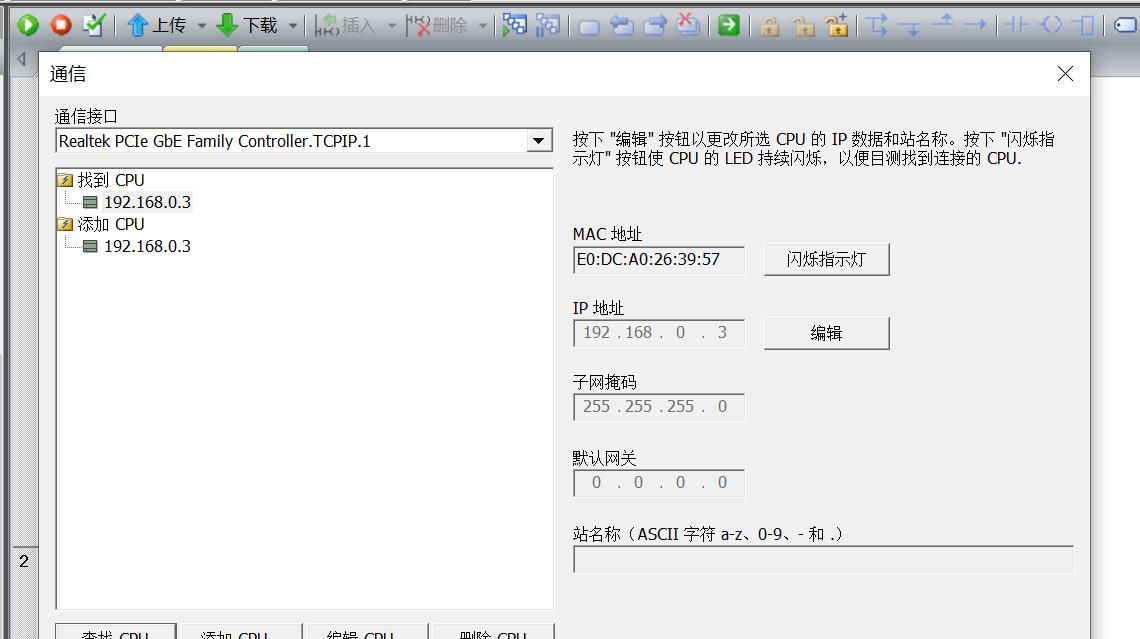Click the Run (green start) icon
Image resolution: width=1140 pixels, height=639 pixels.
tap(27, 24)
